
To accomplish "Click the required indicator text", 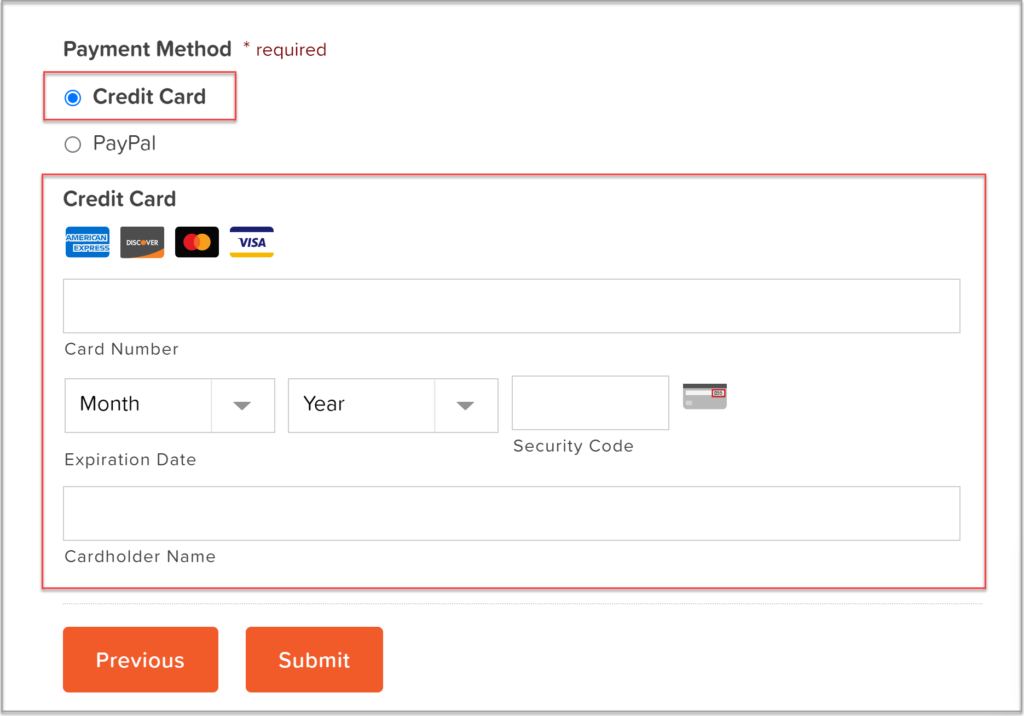I will pyautogui.click(x=285, y=49).
